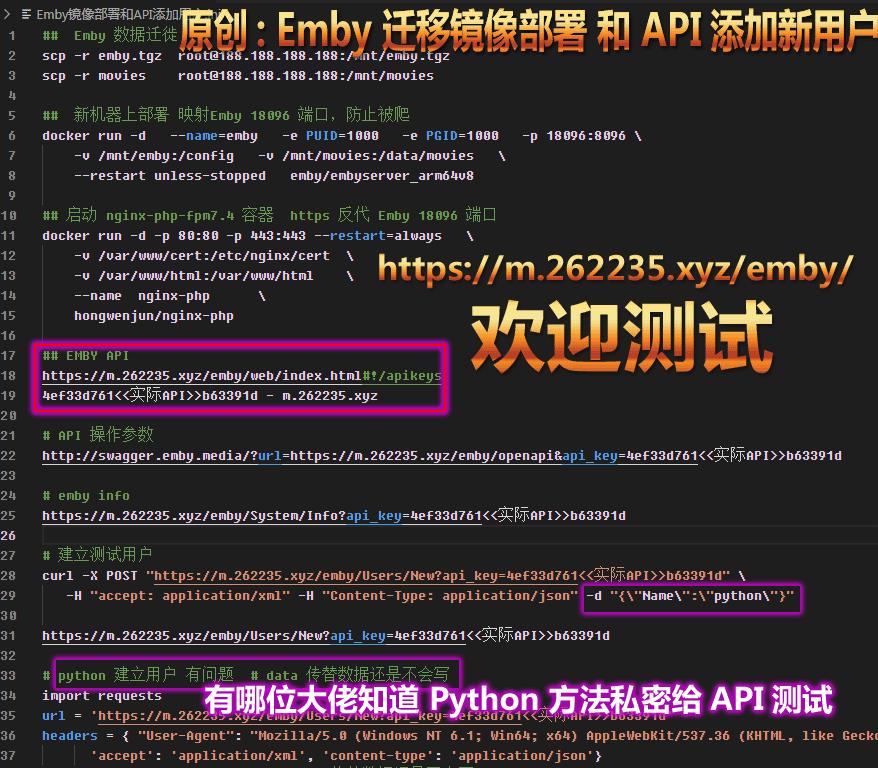Screen dimensions: 878x768
Task: Click the '4ef33d761<<实际API>>b63391d - m.262235.xyz' line
Action: [210, 396]
